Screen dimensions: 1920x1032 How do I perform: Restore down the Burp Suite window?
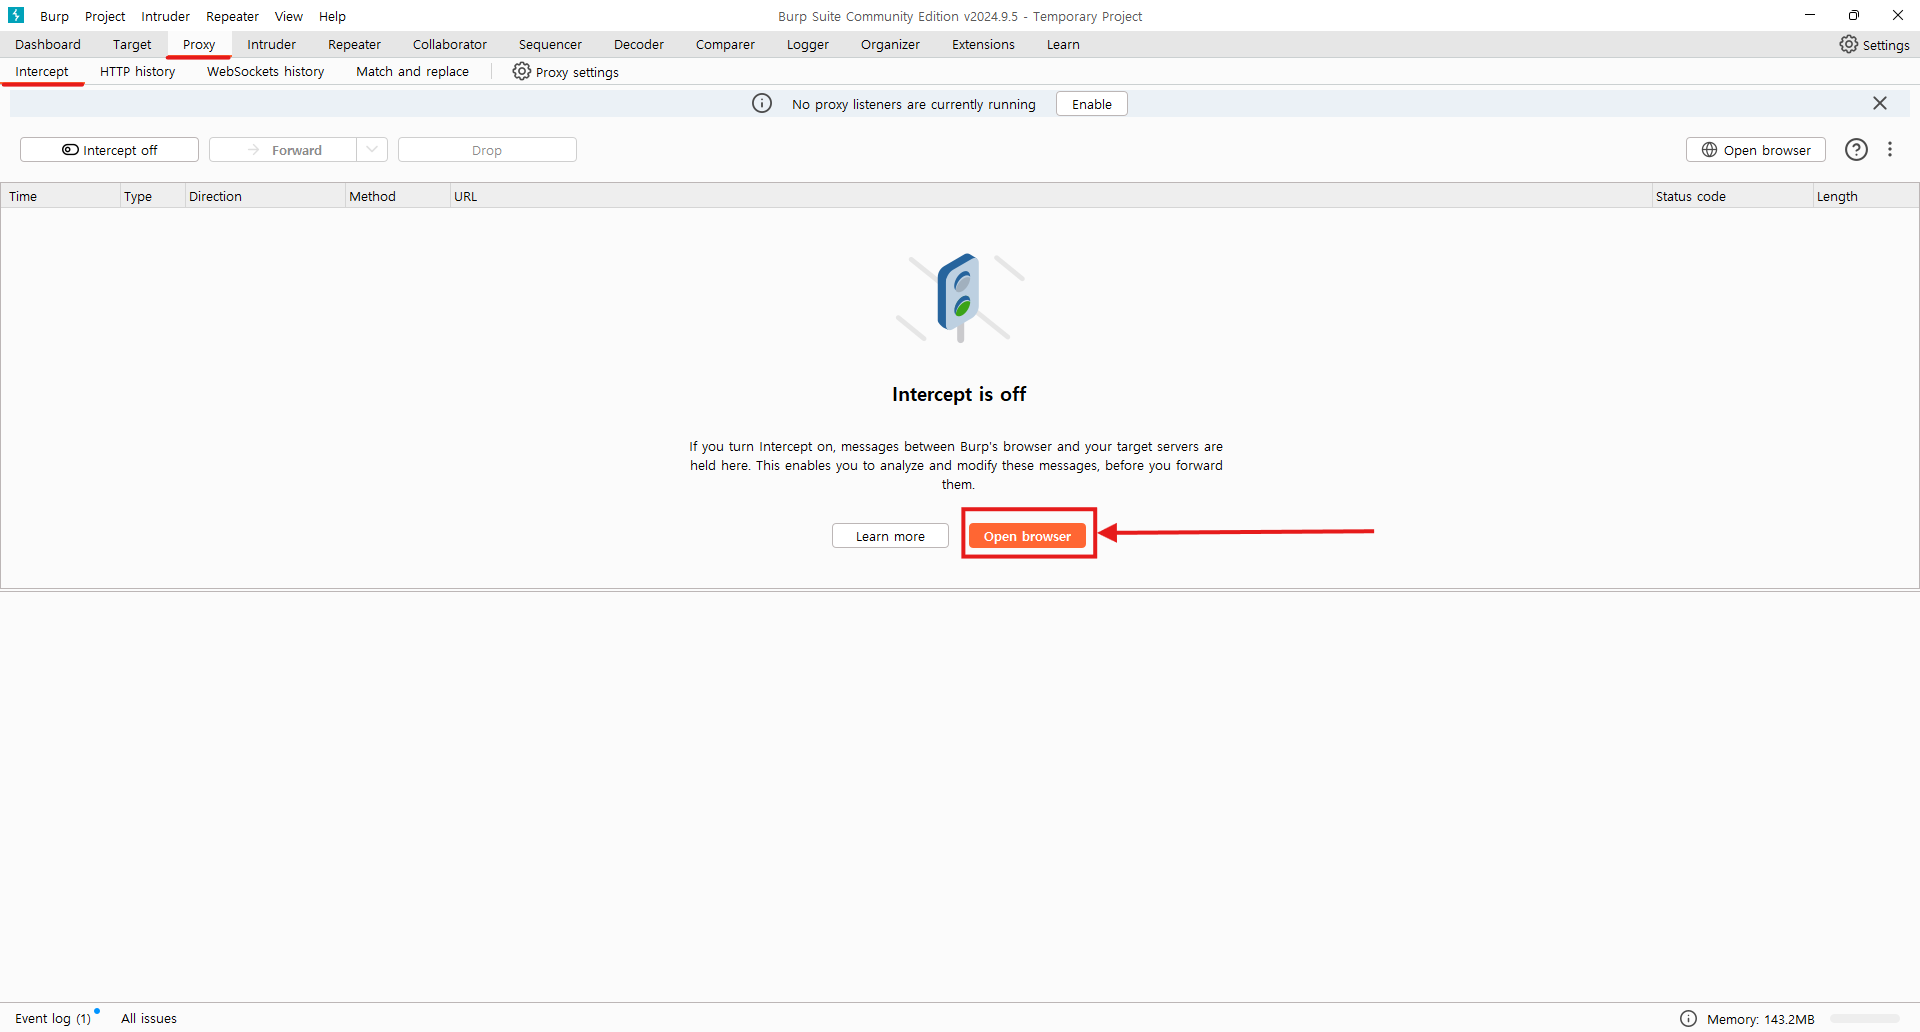coord(1854,15)
